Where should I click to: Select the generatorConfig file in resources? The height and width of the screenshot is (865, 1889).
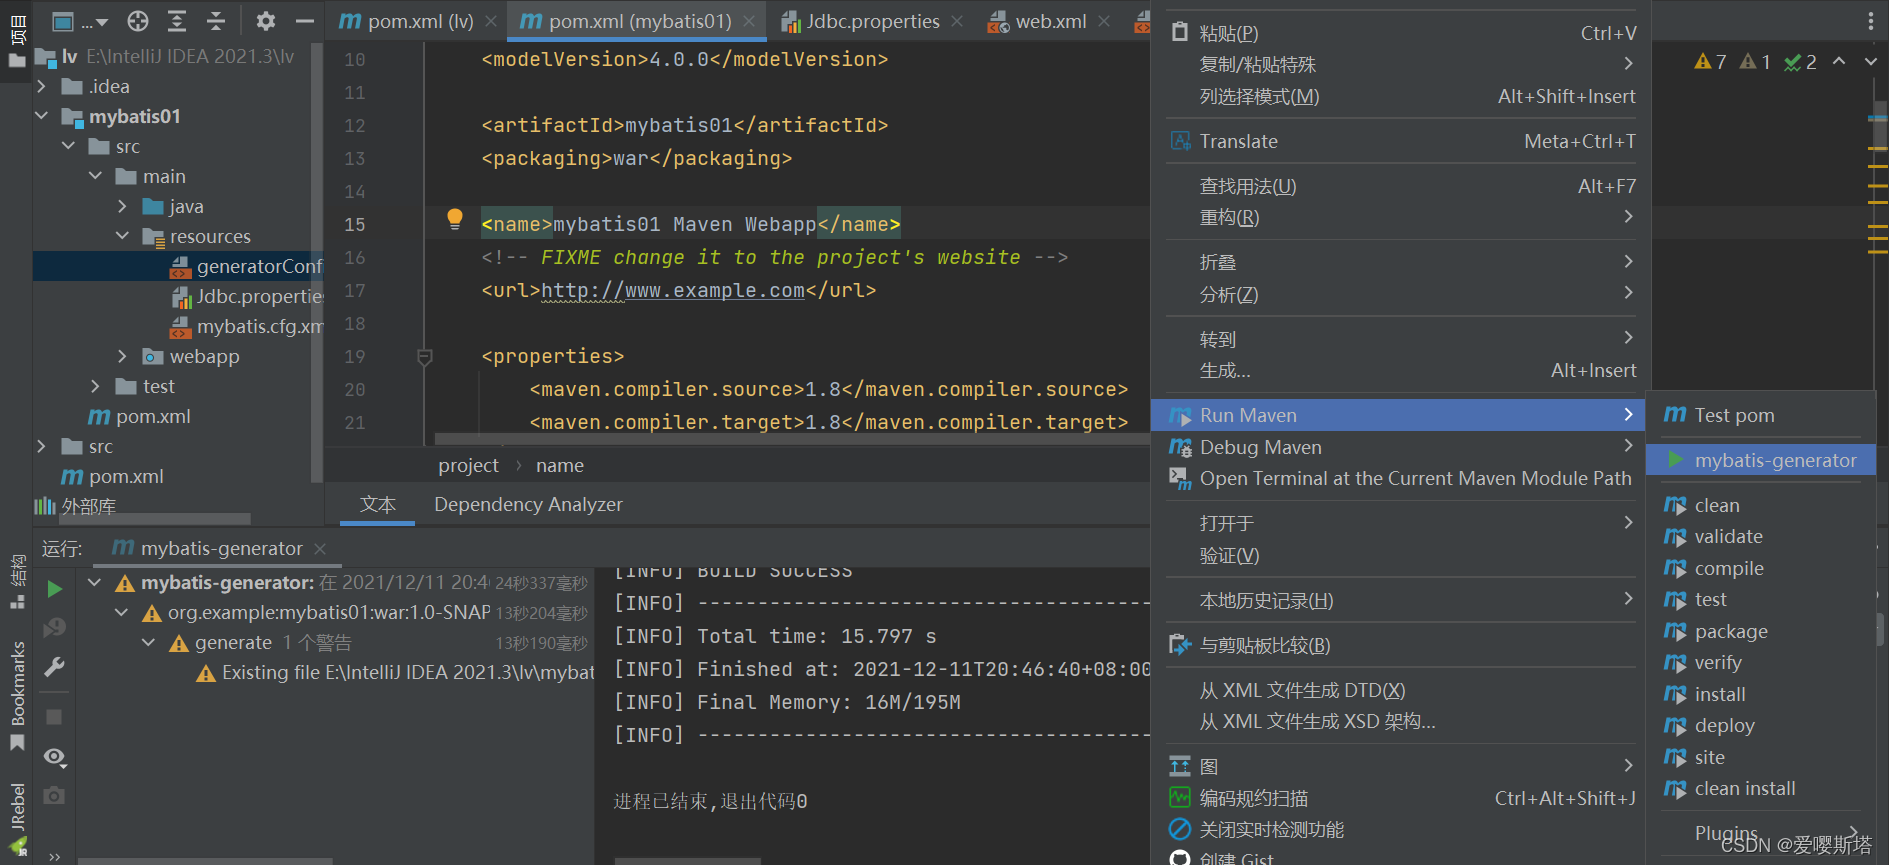coord(246,266)
